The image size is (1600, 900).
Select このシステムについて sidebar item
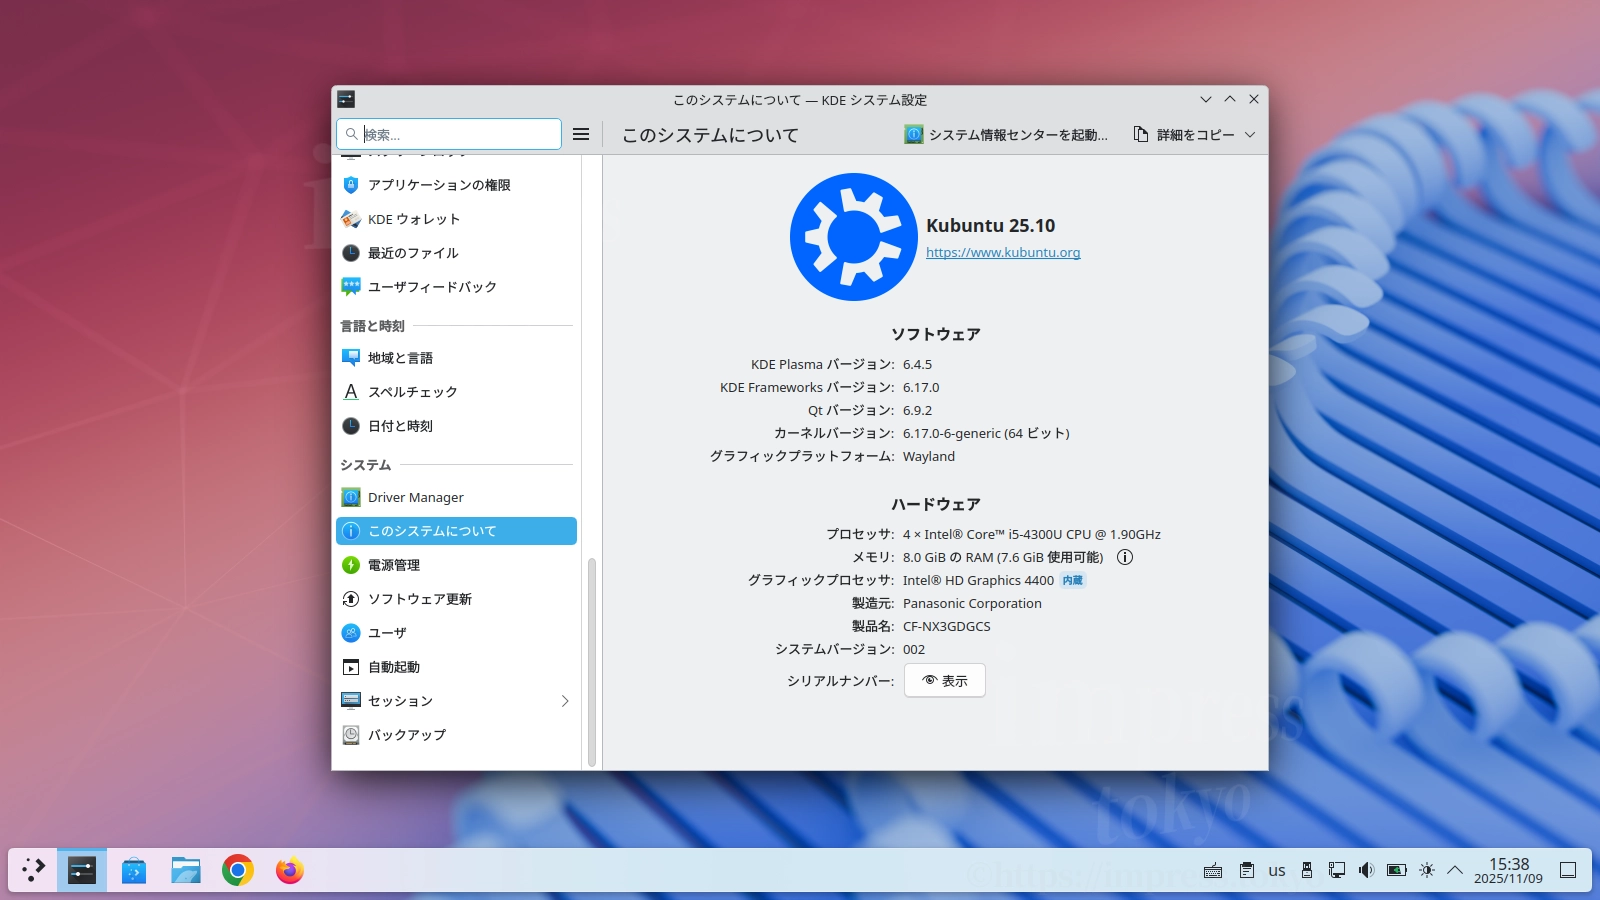(x=456, y=531)
